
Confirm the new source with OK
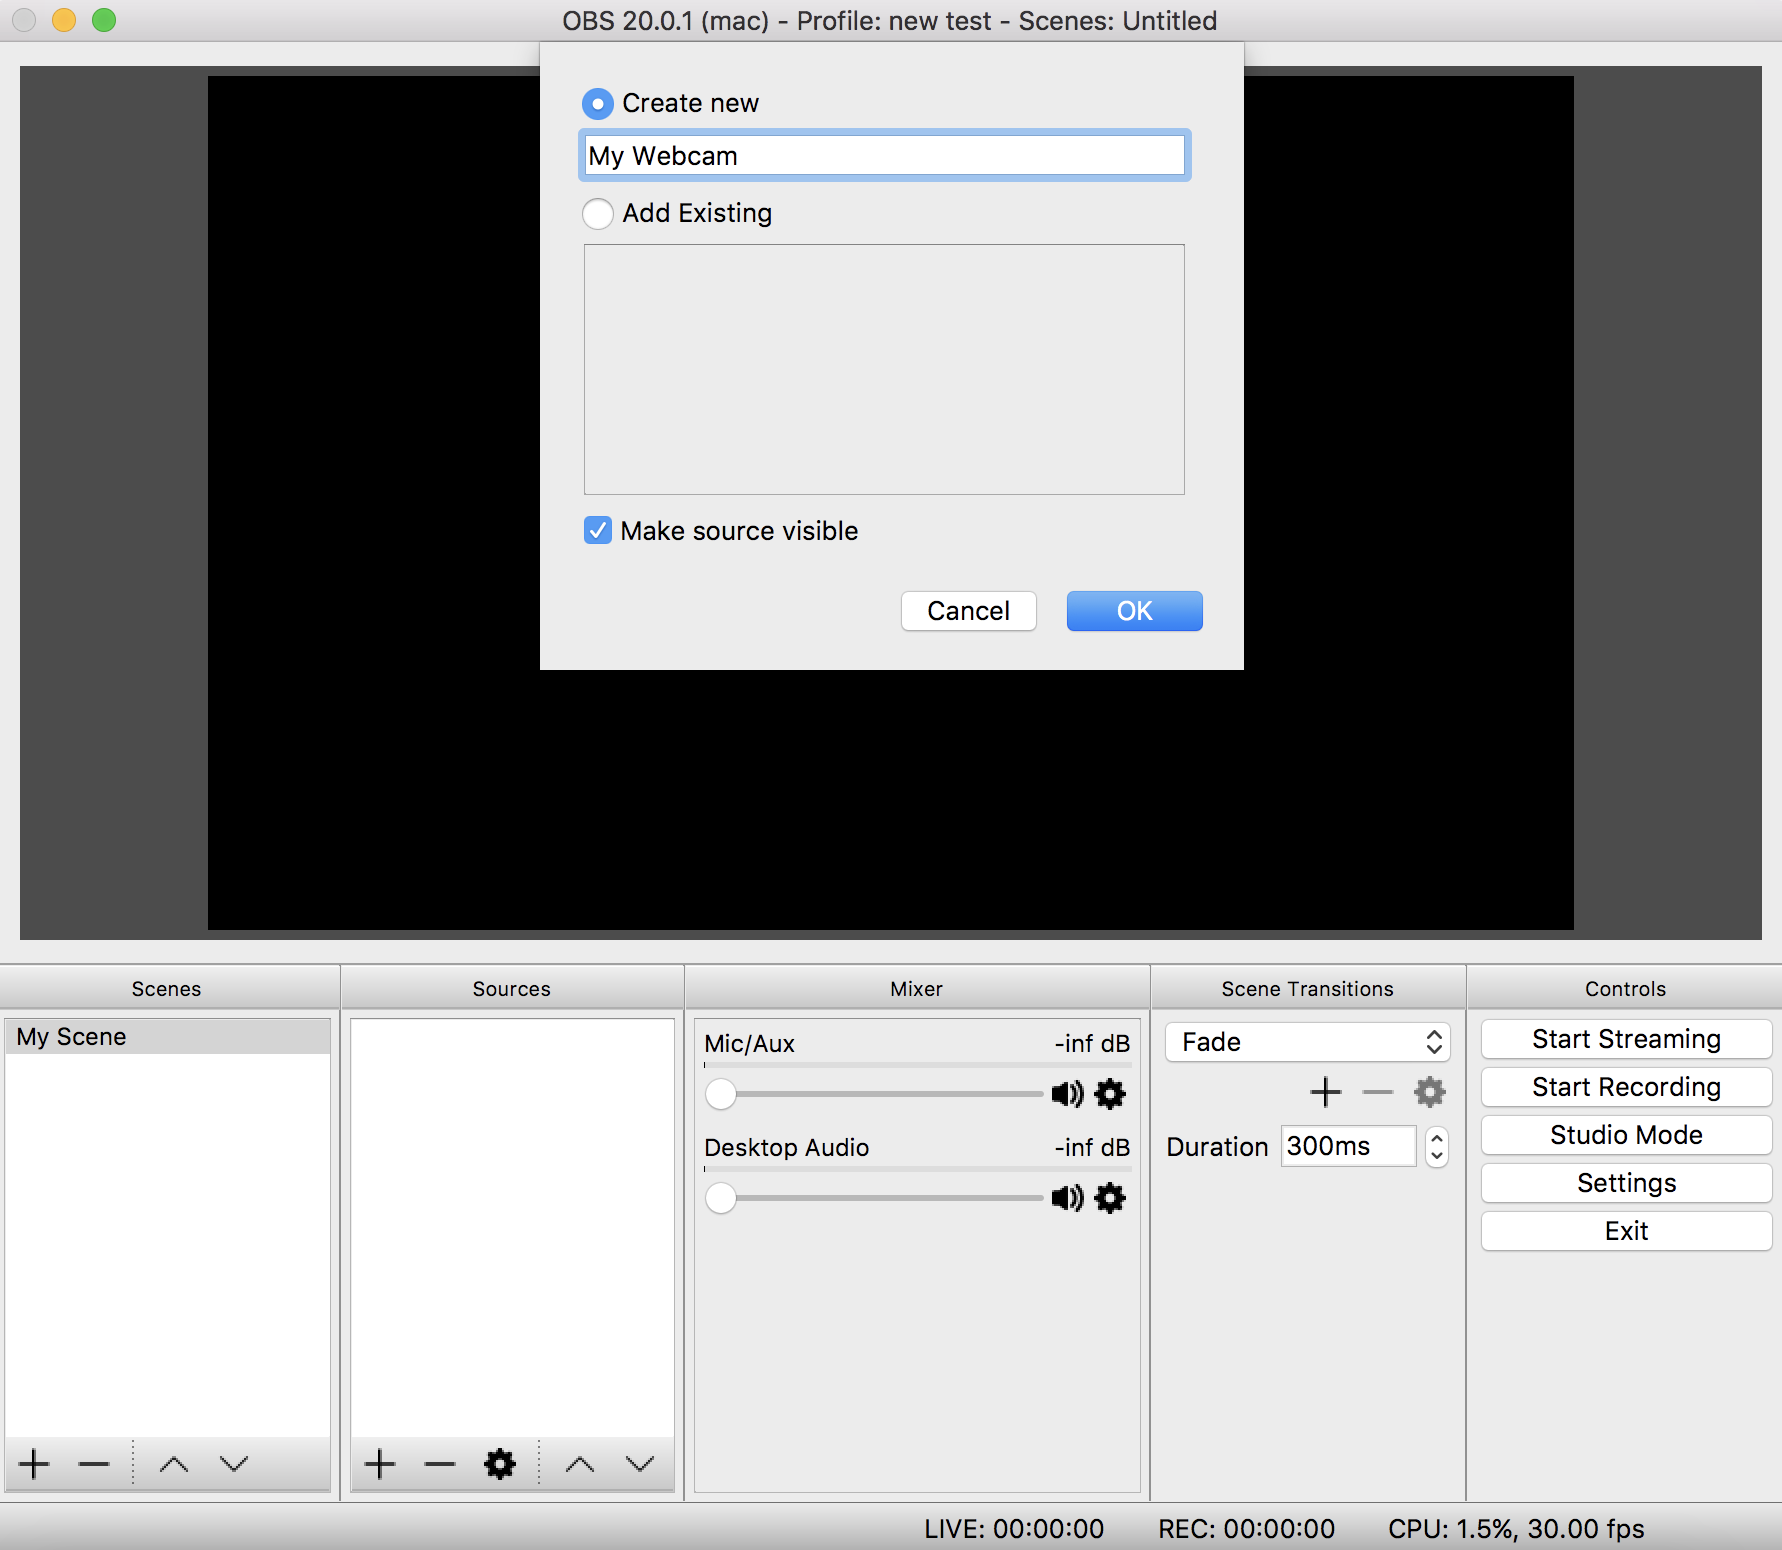(1134, 611)
